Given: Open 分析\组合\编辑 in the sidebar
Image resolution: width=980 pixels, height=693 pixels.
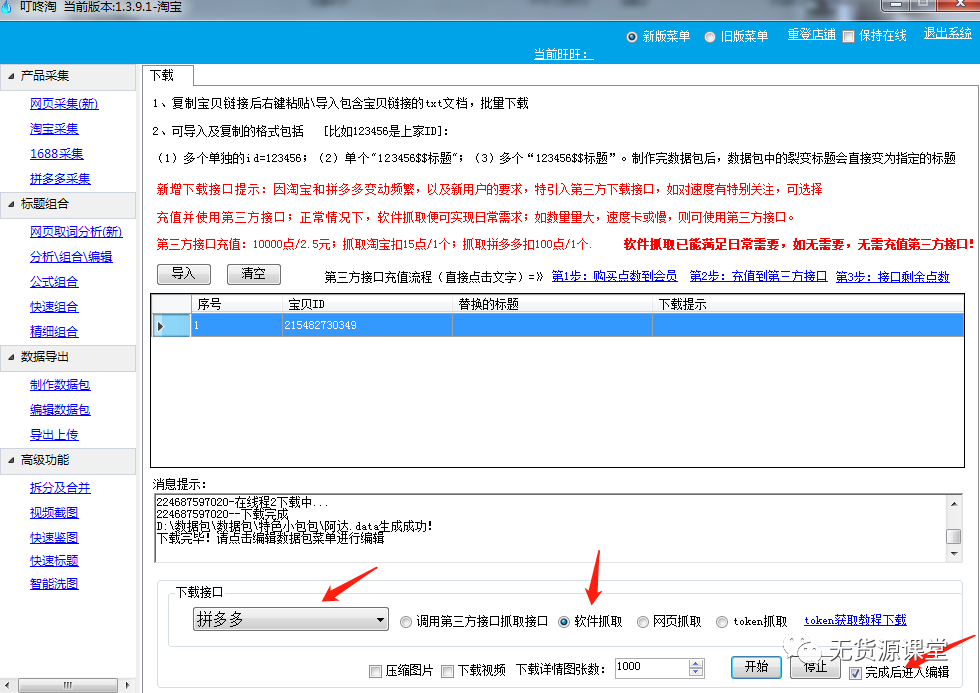Looking at the screenshot, I should click(x=71, y=257).
